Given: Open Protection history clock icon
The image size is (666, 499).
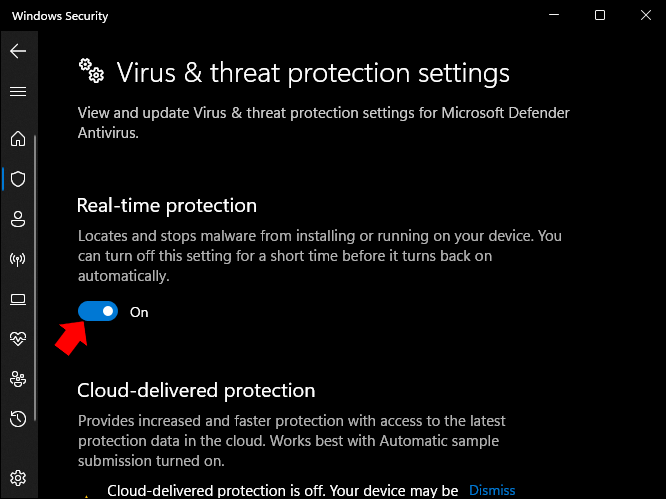Looking at the screenshot, I should (18, 419).
